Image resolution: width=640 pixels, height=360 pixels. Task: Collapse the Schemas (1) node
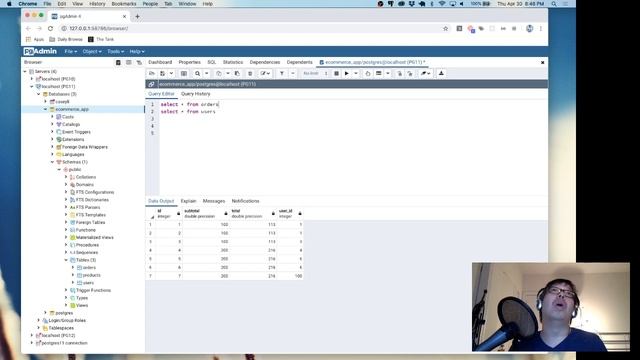click(x=52, y=162)
